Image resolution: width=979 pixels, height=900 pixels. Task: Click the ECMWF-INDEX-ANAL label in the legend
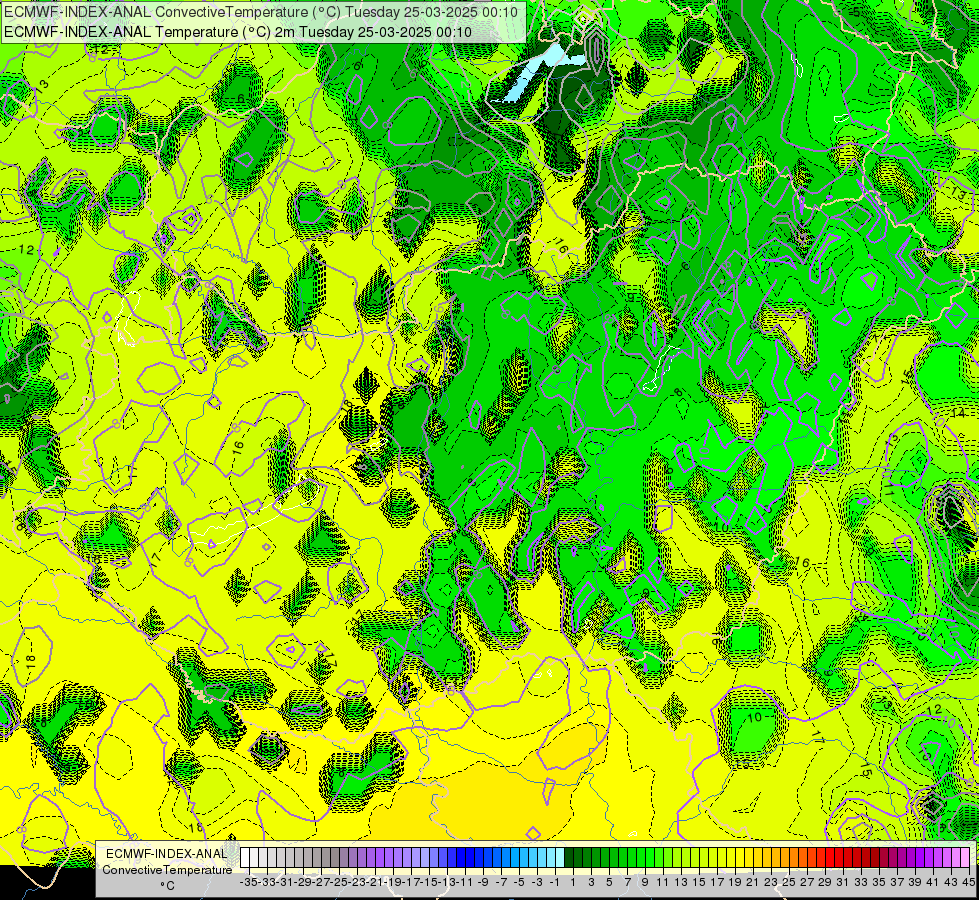[x=167, y=854]
